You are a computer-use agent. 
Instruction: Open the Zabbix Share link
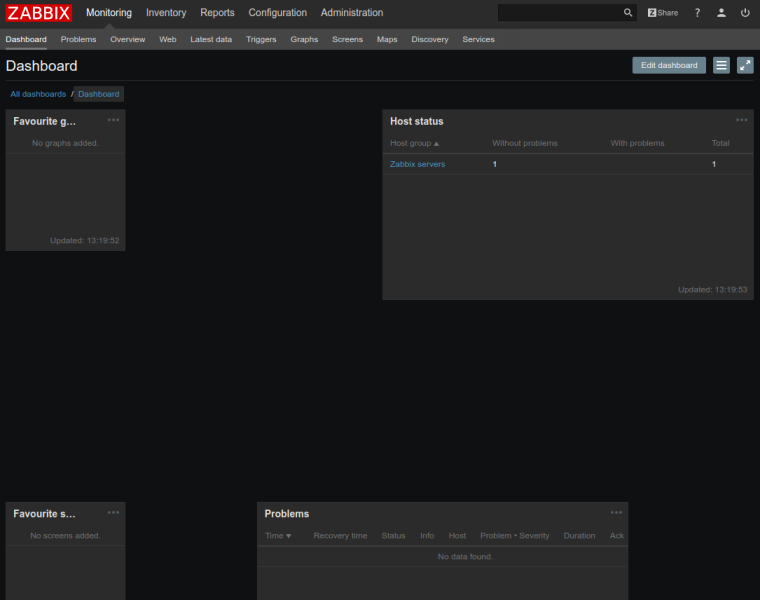click(662, 13)
